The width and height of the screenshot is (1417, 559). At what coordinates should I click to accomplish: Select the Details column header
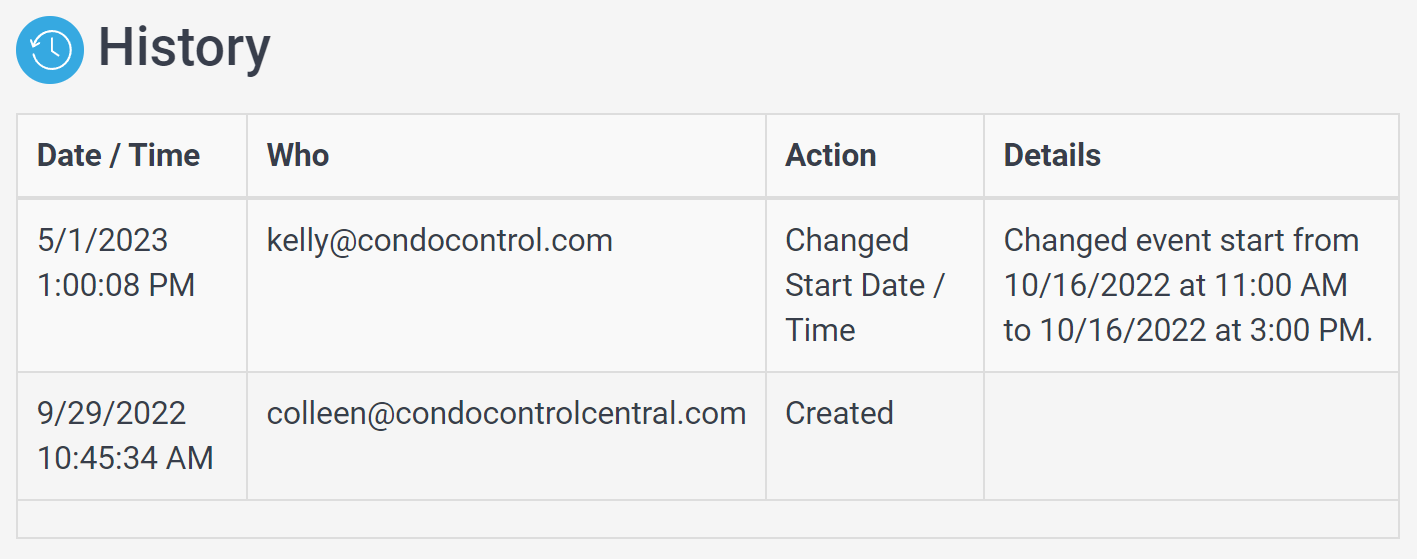[1052, 155]
